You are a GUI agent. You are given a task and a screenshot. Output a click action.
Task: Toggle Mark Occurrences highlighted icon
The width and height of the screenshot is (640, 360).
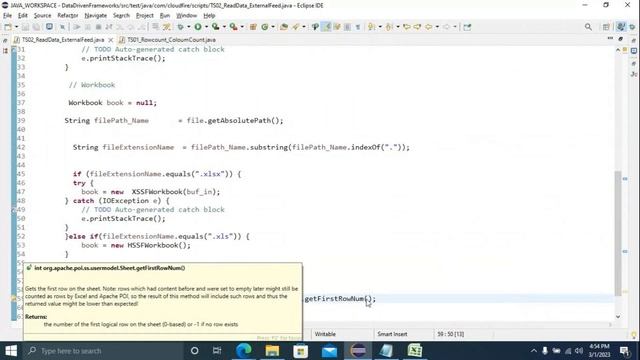pyautogui.click(x=327, y=27)
